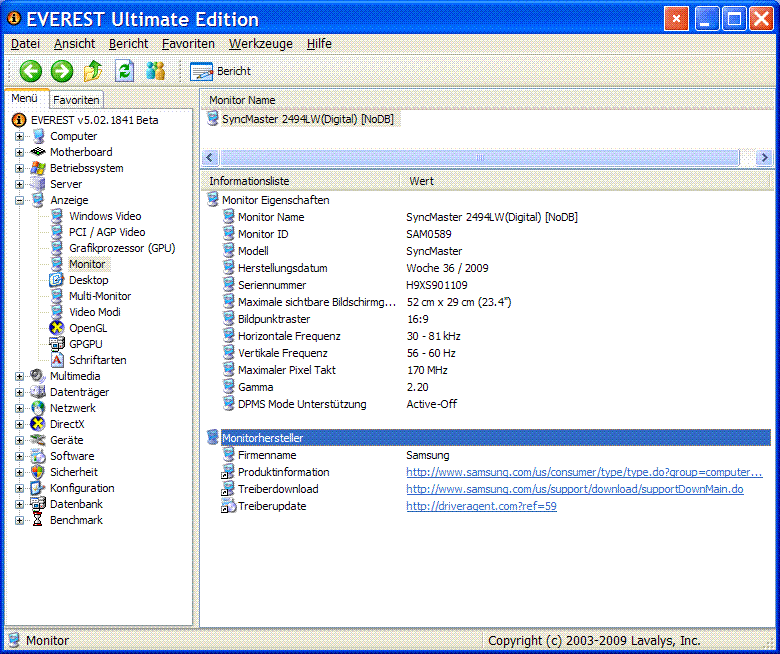
Task: Click the orange X button in title bar
Action: pos(676,19)
